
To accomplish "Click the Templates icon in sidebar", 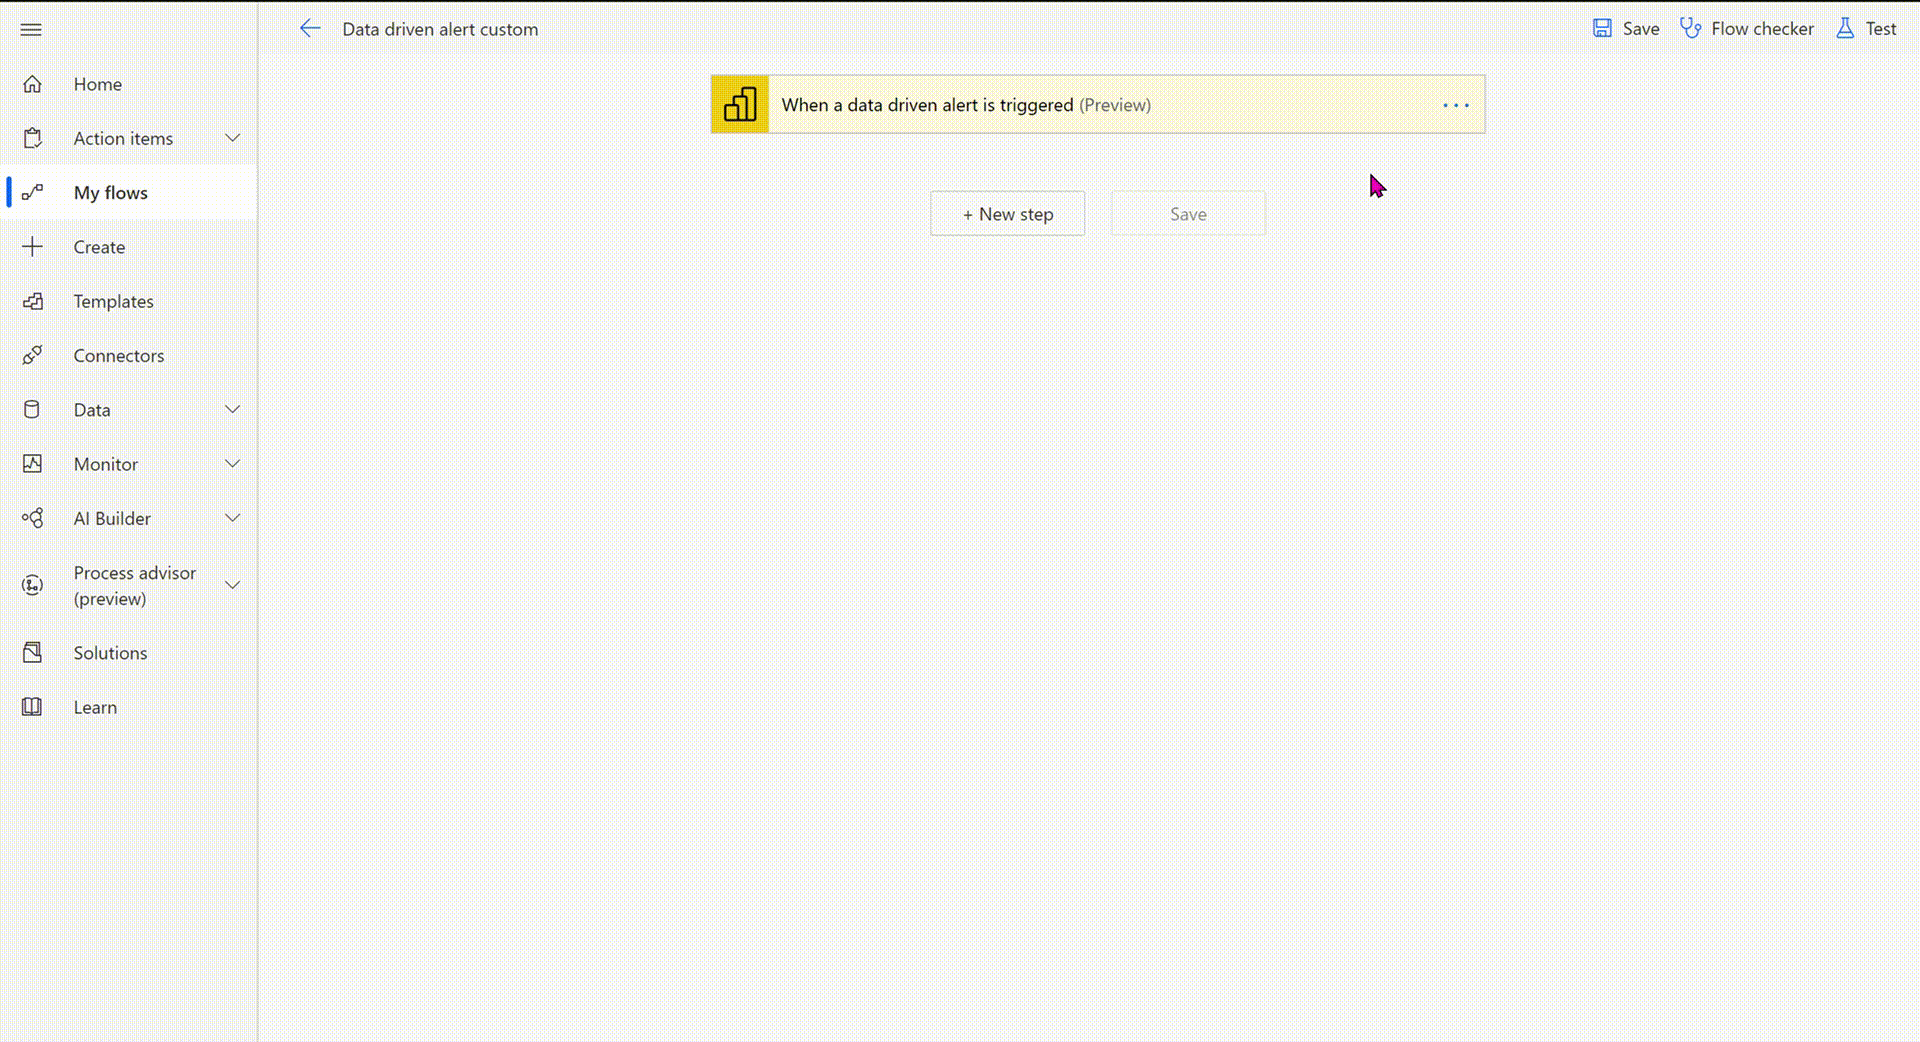I will (x=32, y=301).
